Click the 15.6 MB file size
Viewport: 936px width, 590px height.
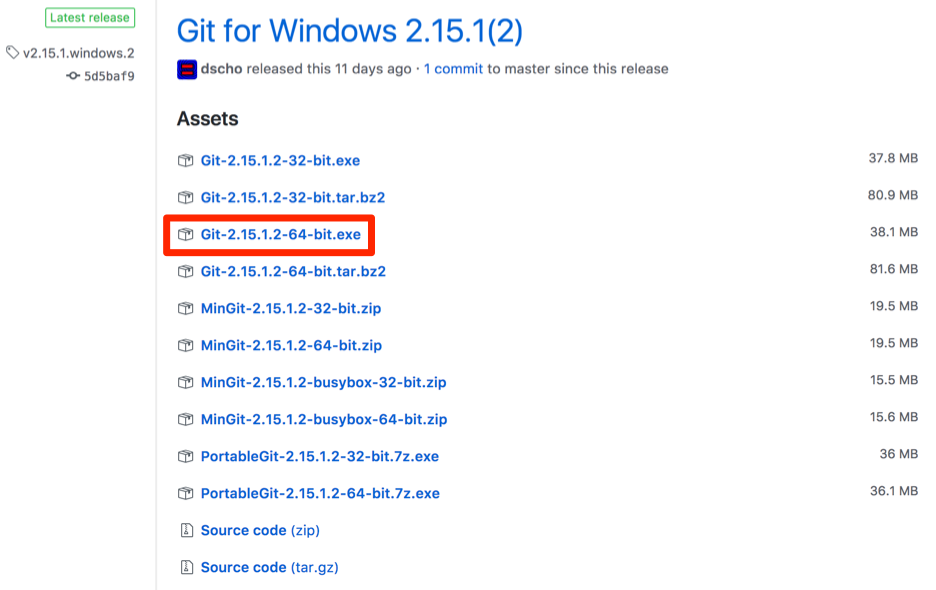894,417
